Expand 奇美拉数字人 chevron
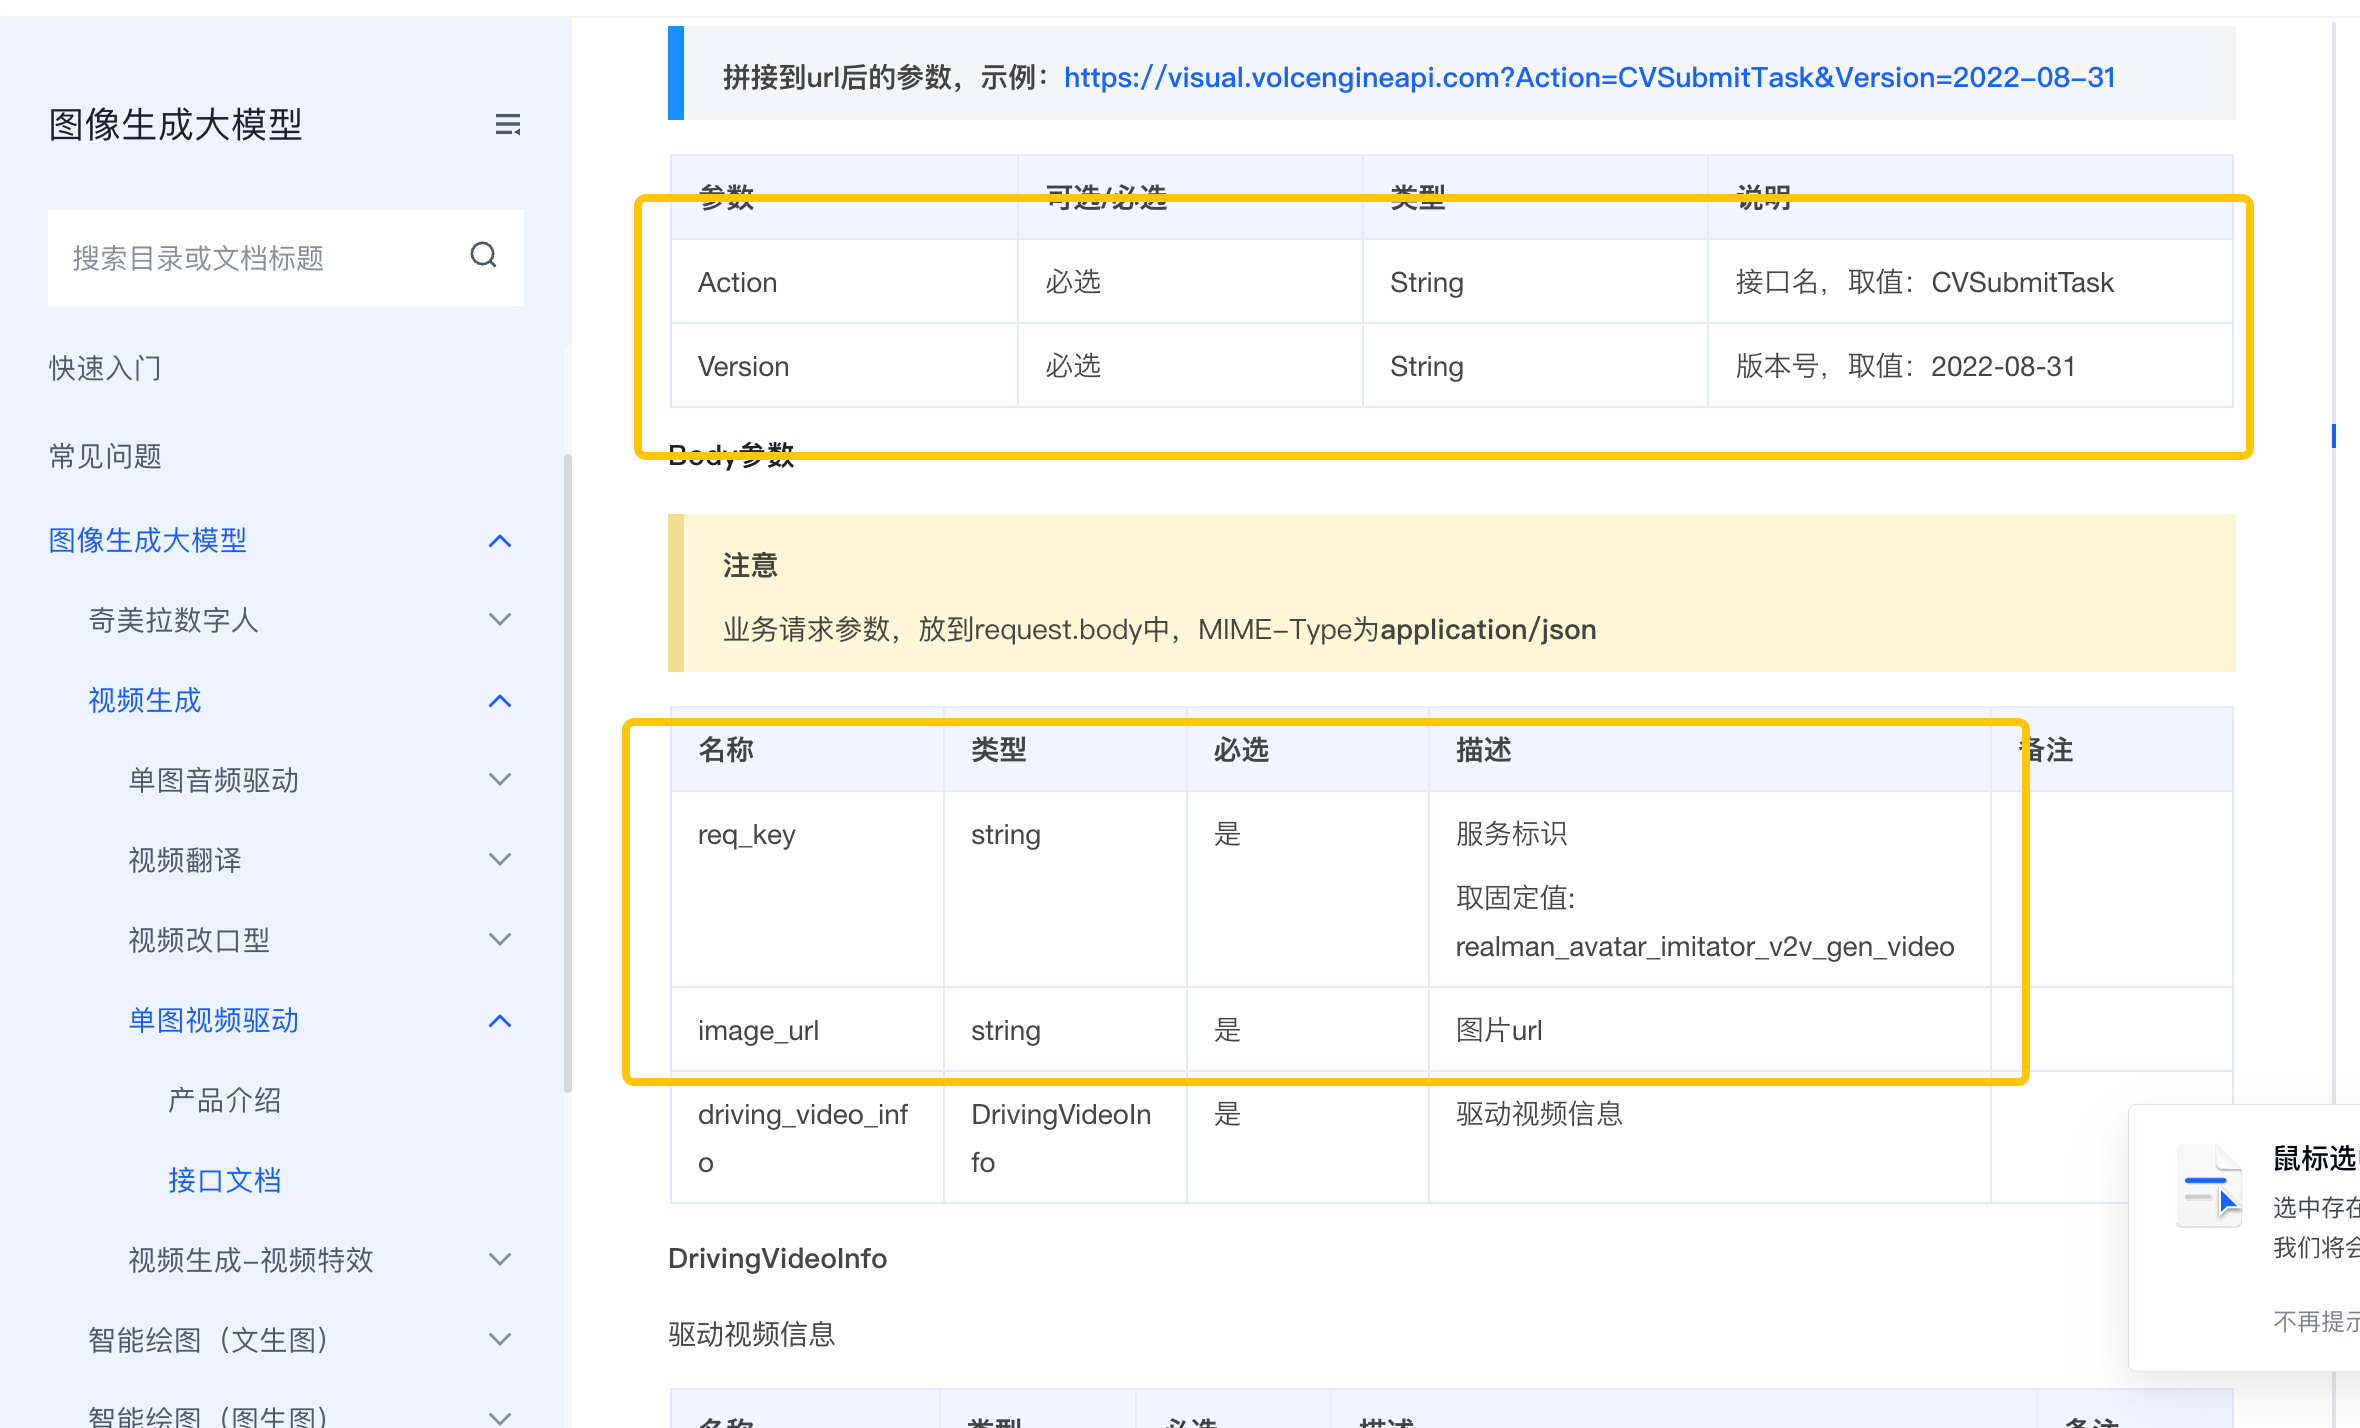 click(x=500, y=620)
